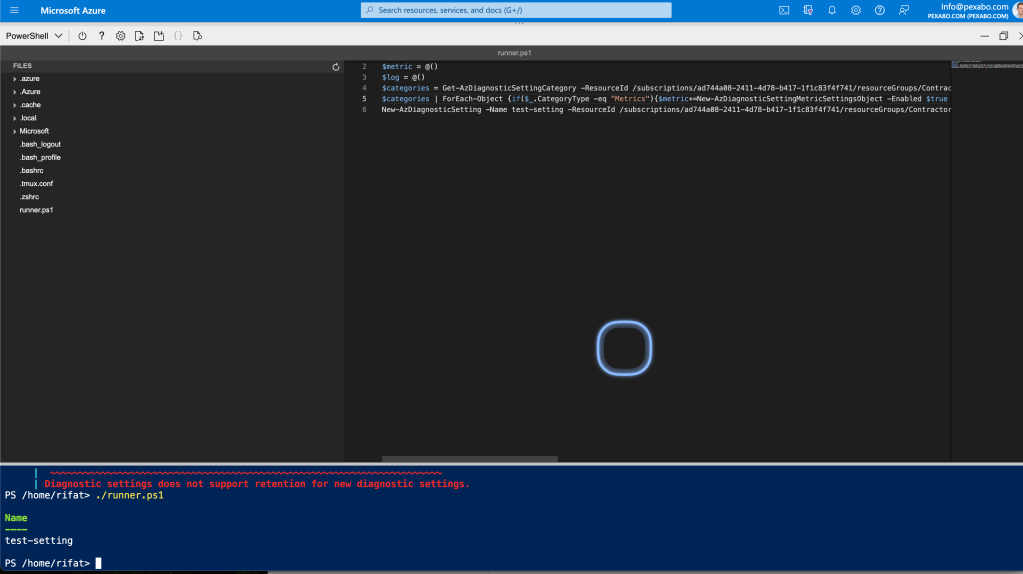
Task: Minimize the Cloud Shell pane
Action: 985,36
